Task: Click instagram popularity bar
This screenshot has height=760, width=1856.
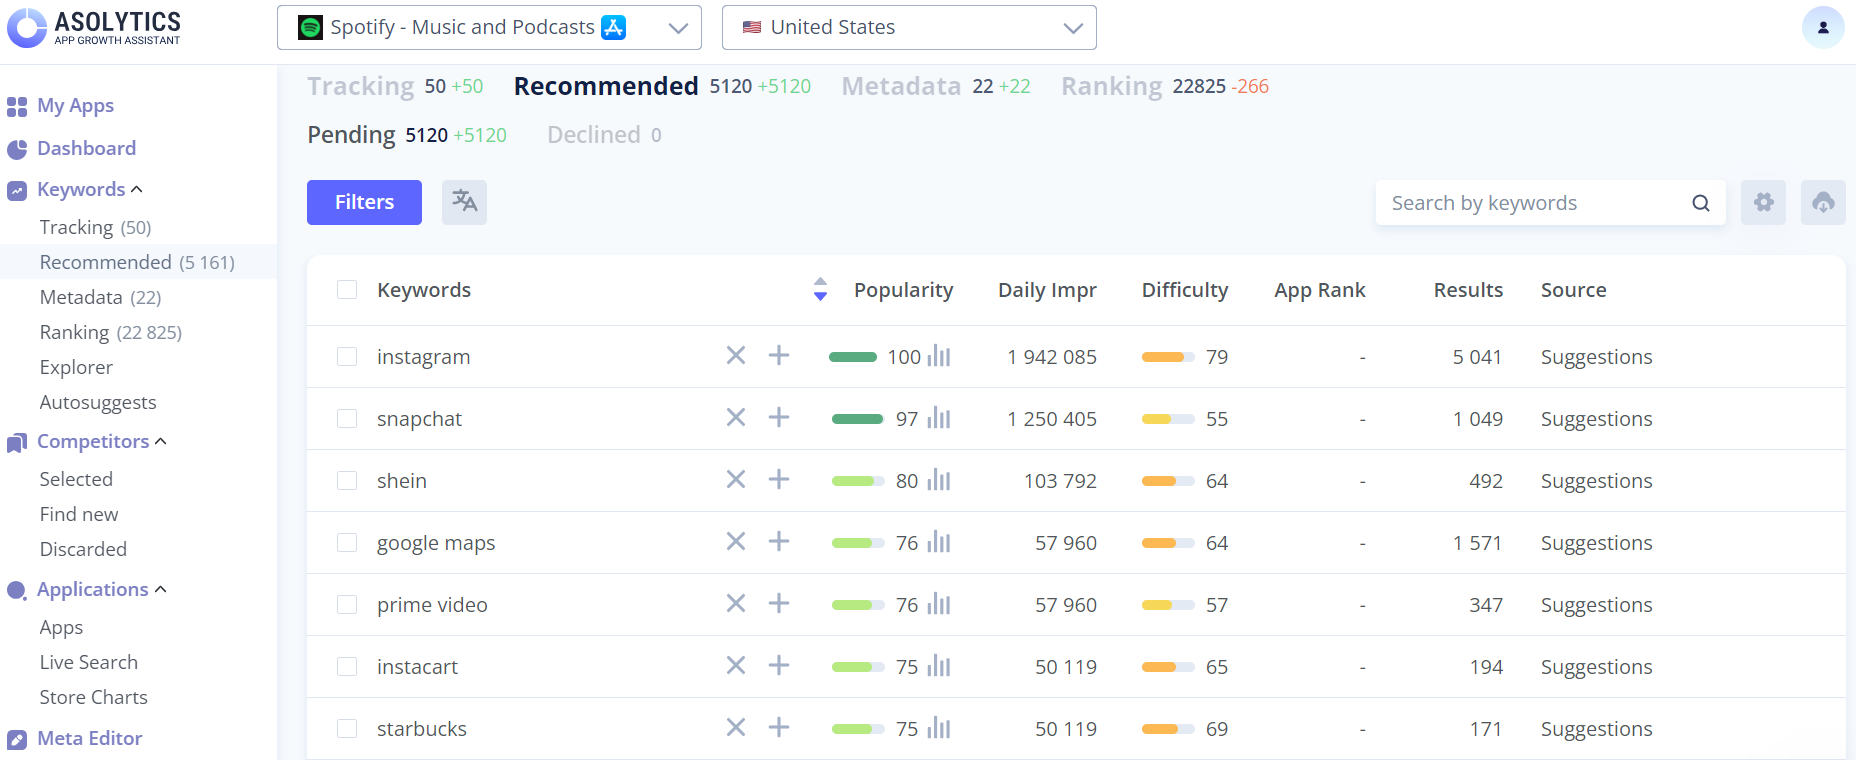Action: 853,357
